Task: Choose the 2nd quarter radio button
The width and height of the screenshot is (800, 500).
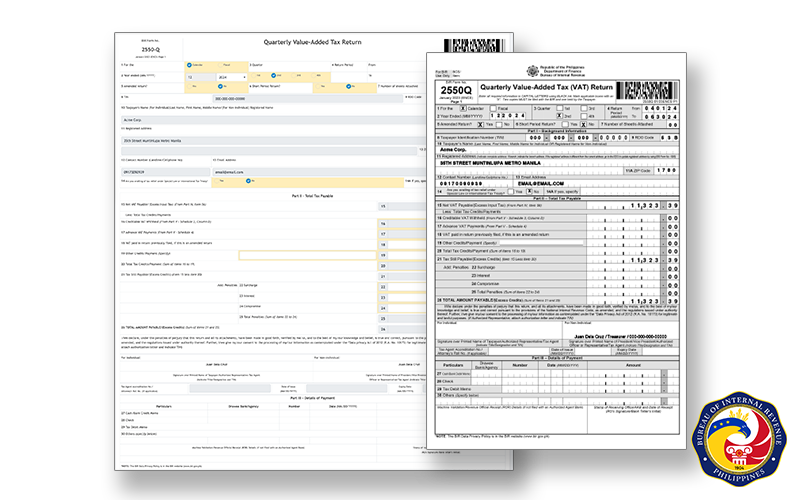Action: (273, 76)
